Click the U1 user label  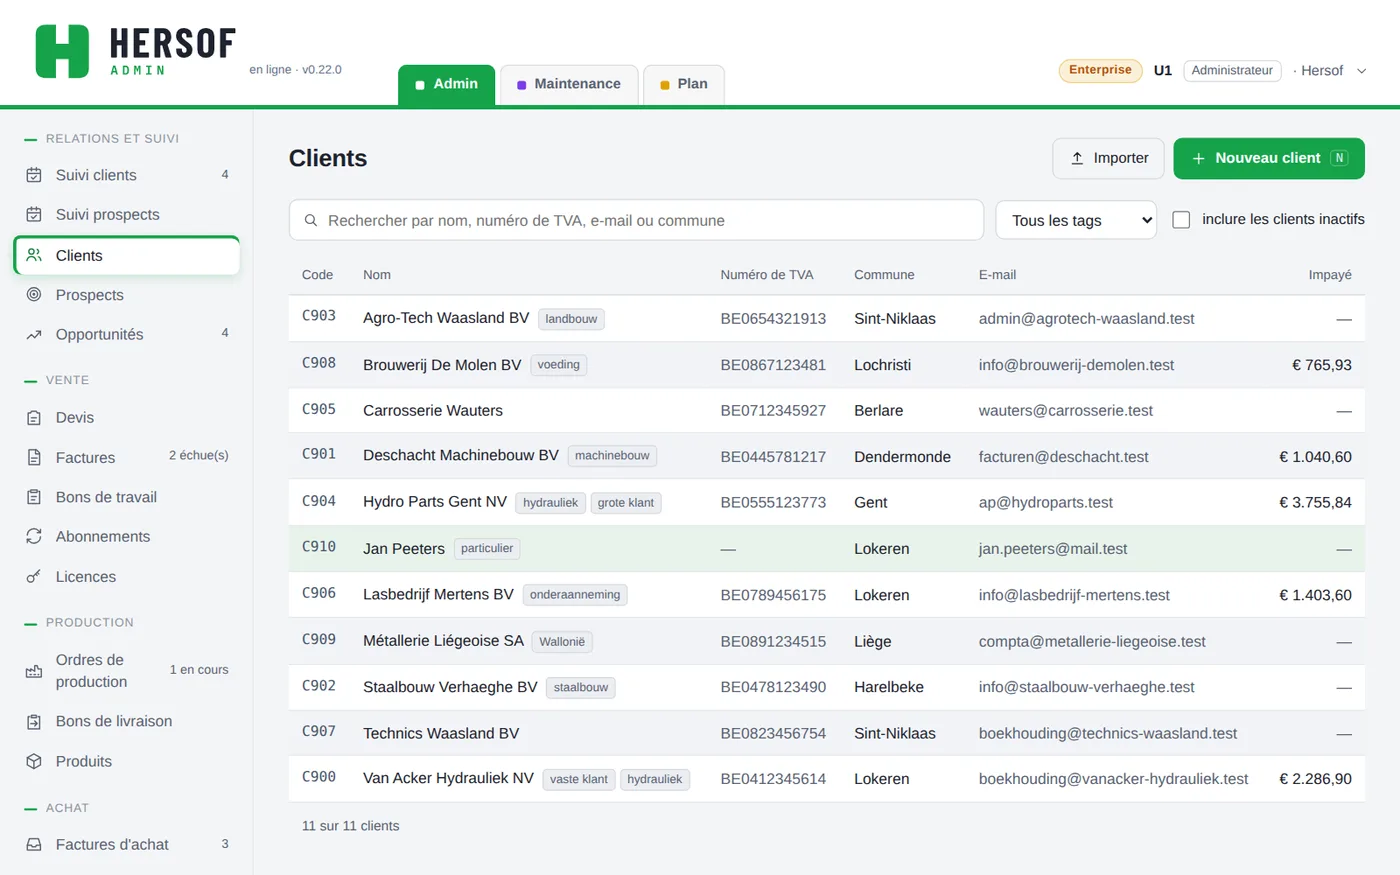pyautogui.click(x=1162, y=71)
